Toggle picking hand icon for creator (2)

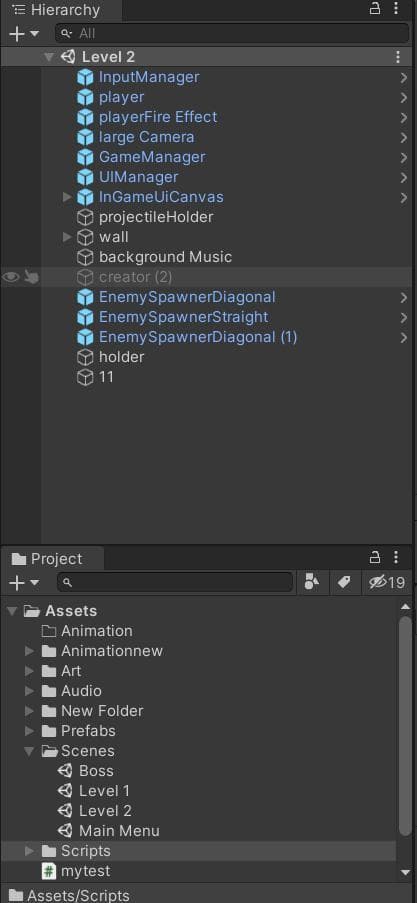pyautogui.click(x=31, y=277)
